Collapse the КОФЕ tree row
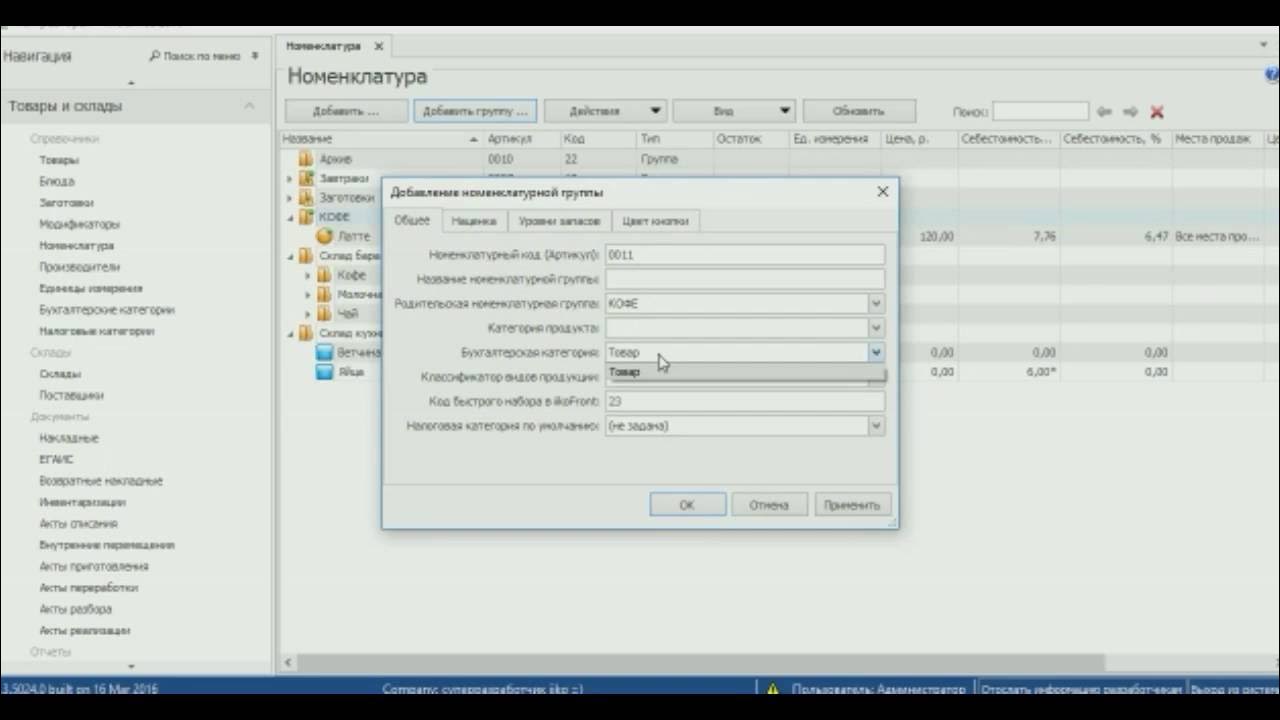The width and height of the screenshot is (1280, 720). click(290, 217)
